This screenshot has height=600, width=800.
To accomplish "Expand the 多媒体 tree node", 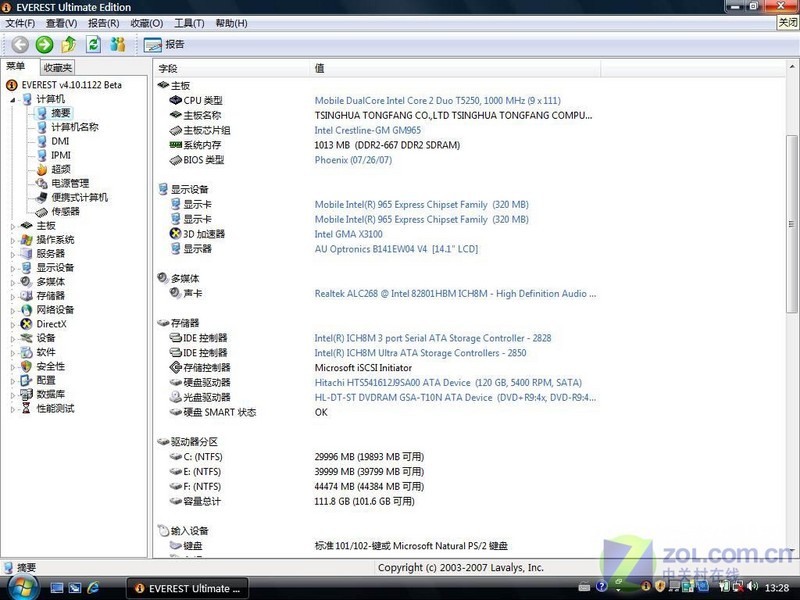I will coord(13,282).
